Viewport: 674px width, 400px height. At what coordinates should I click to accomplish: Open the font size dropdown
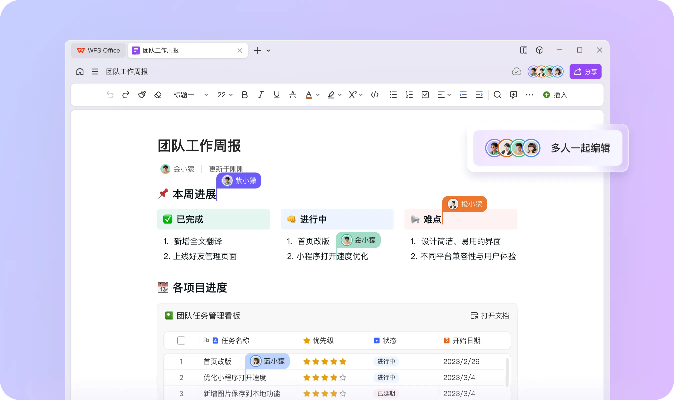pos(226,95)
